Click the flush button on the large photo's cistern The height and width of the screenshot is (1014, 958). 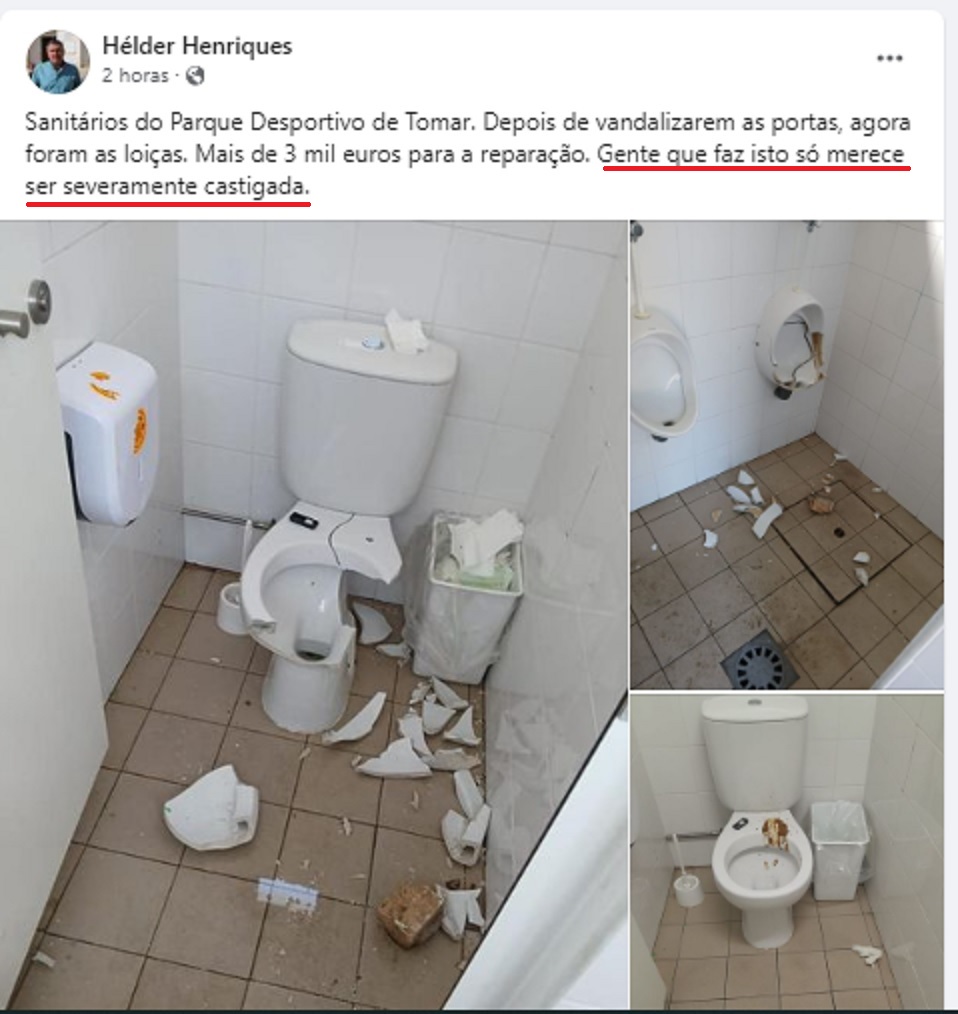(x=373, y=343)
